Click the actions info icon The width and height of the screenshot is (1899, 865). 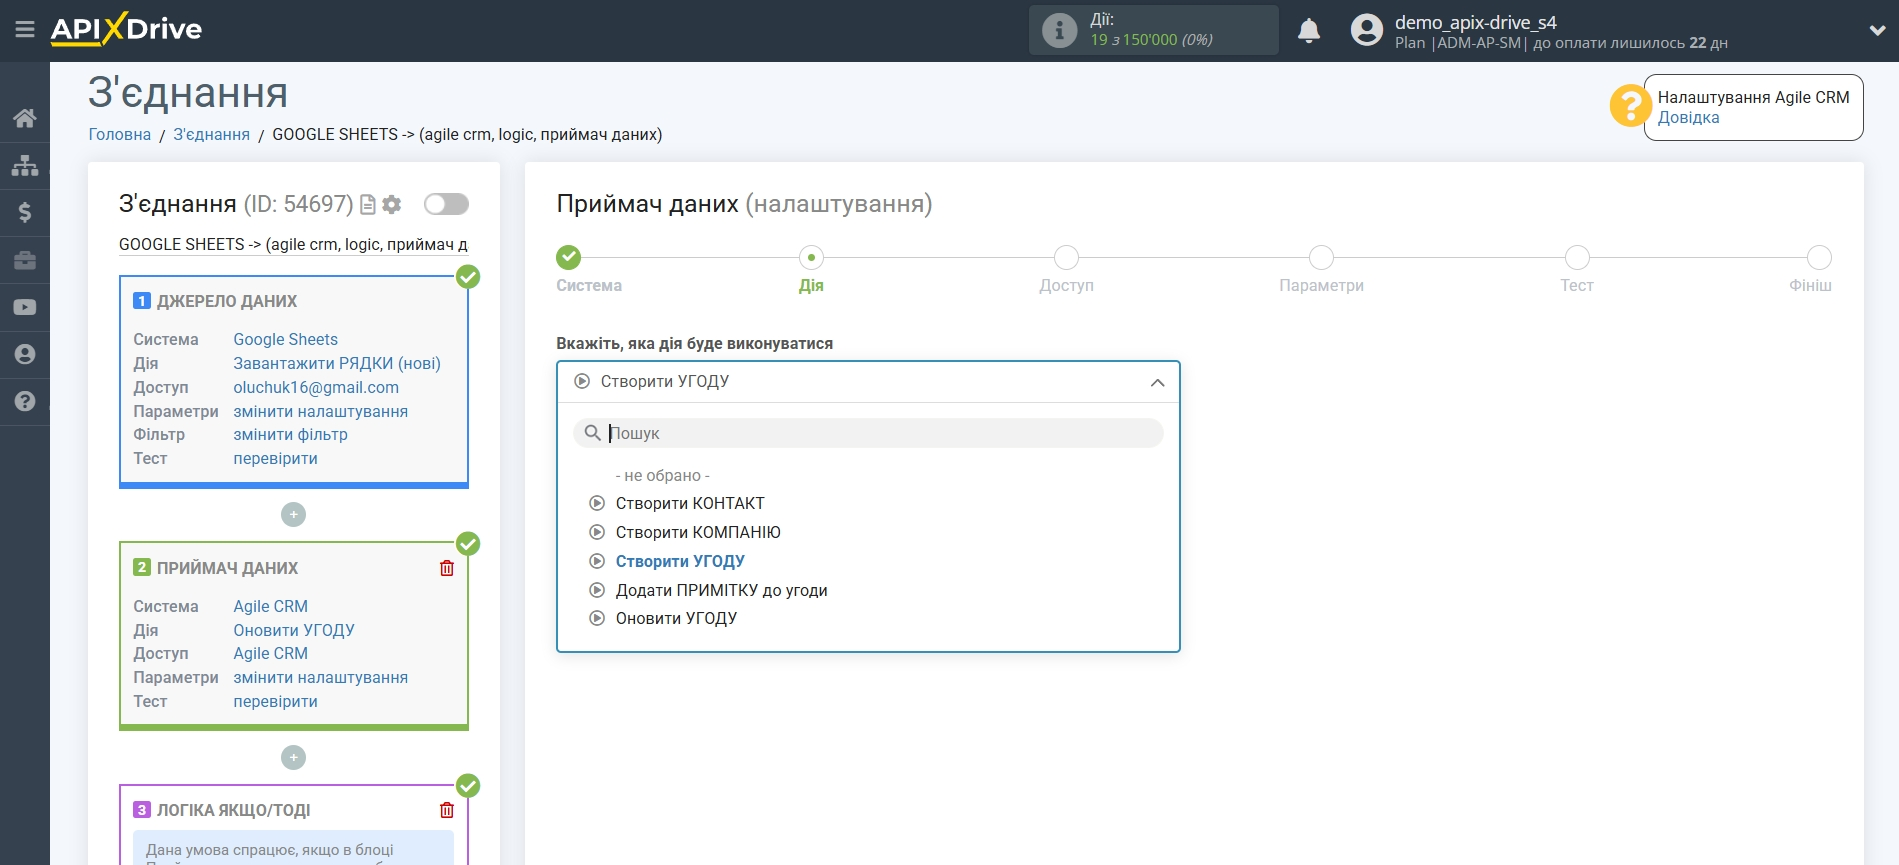[1059, 30]
